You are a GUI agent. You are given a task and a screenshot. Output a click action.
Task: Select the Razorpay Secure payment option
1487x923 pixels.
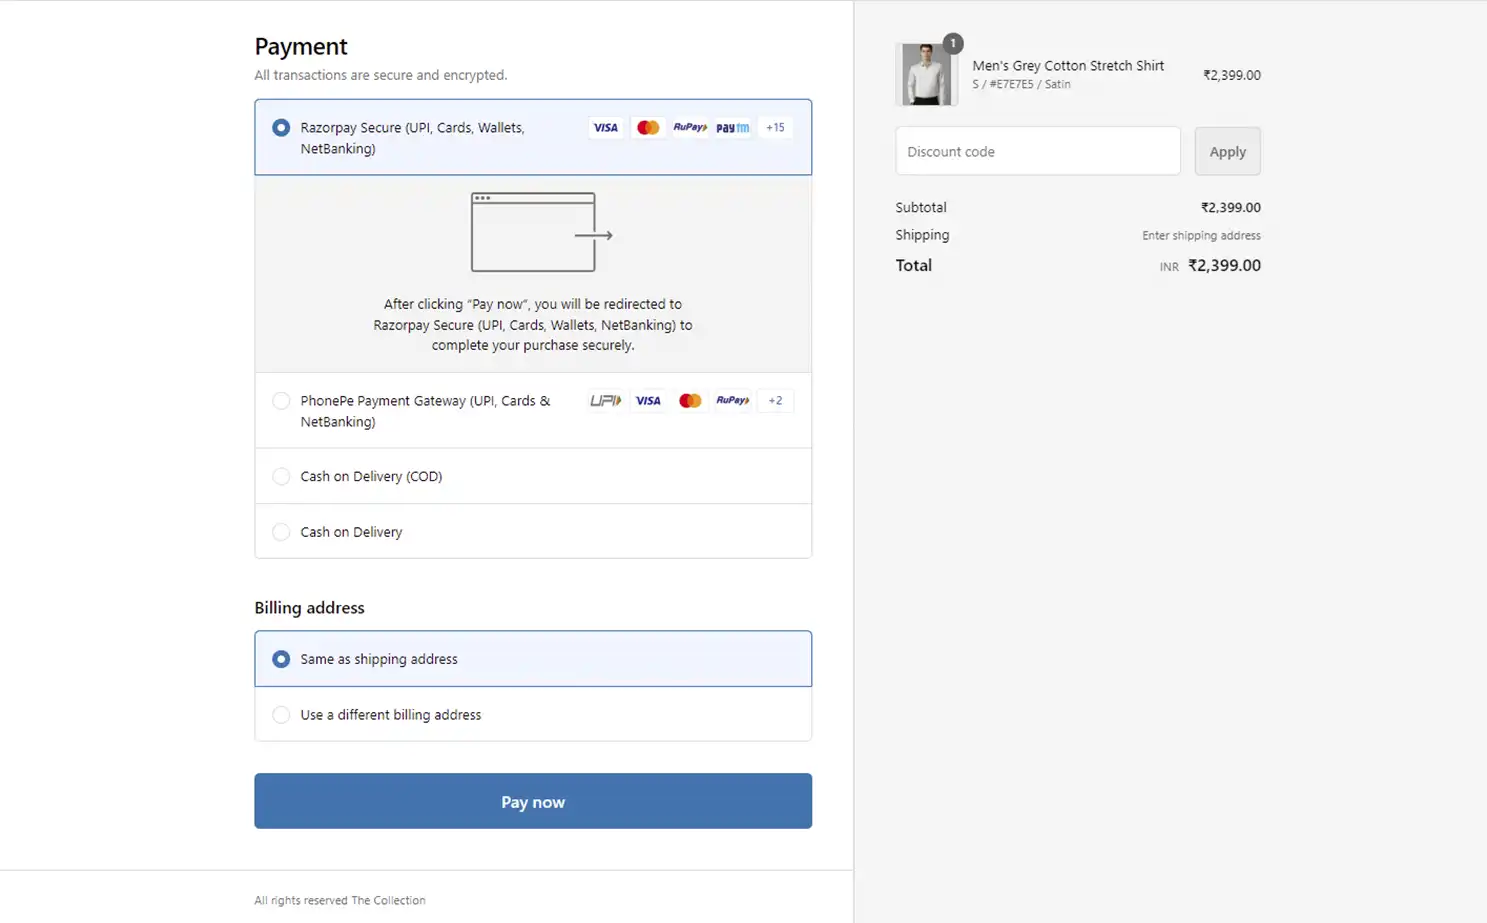pyautogui.click(x=281, y=127)
